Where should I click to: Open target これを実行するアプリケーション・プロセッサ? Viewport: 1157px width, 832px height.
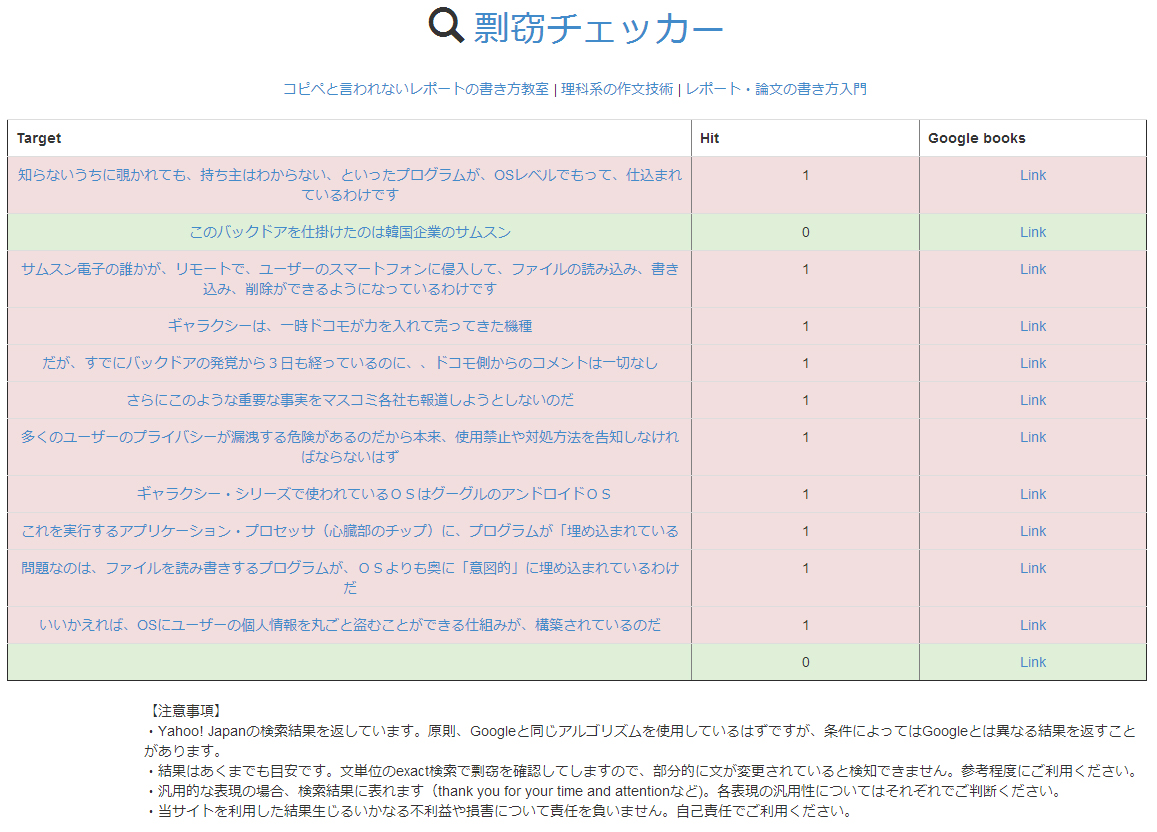[350, 531]
